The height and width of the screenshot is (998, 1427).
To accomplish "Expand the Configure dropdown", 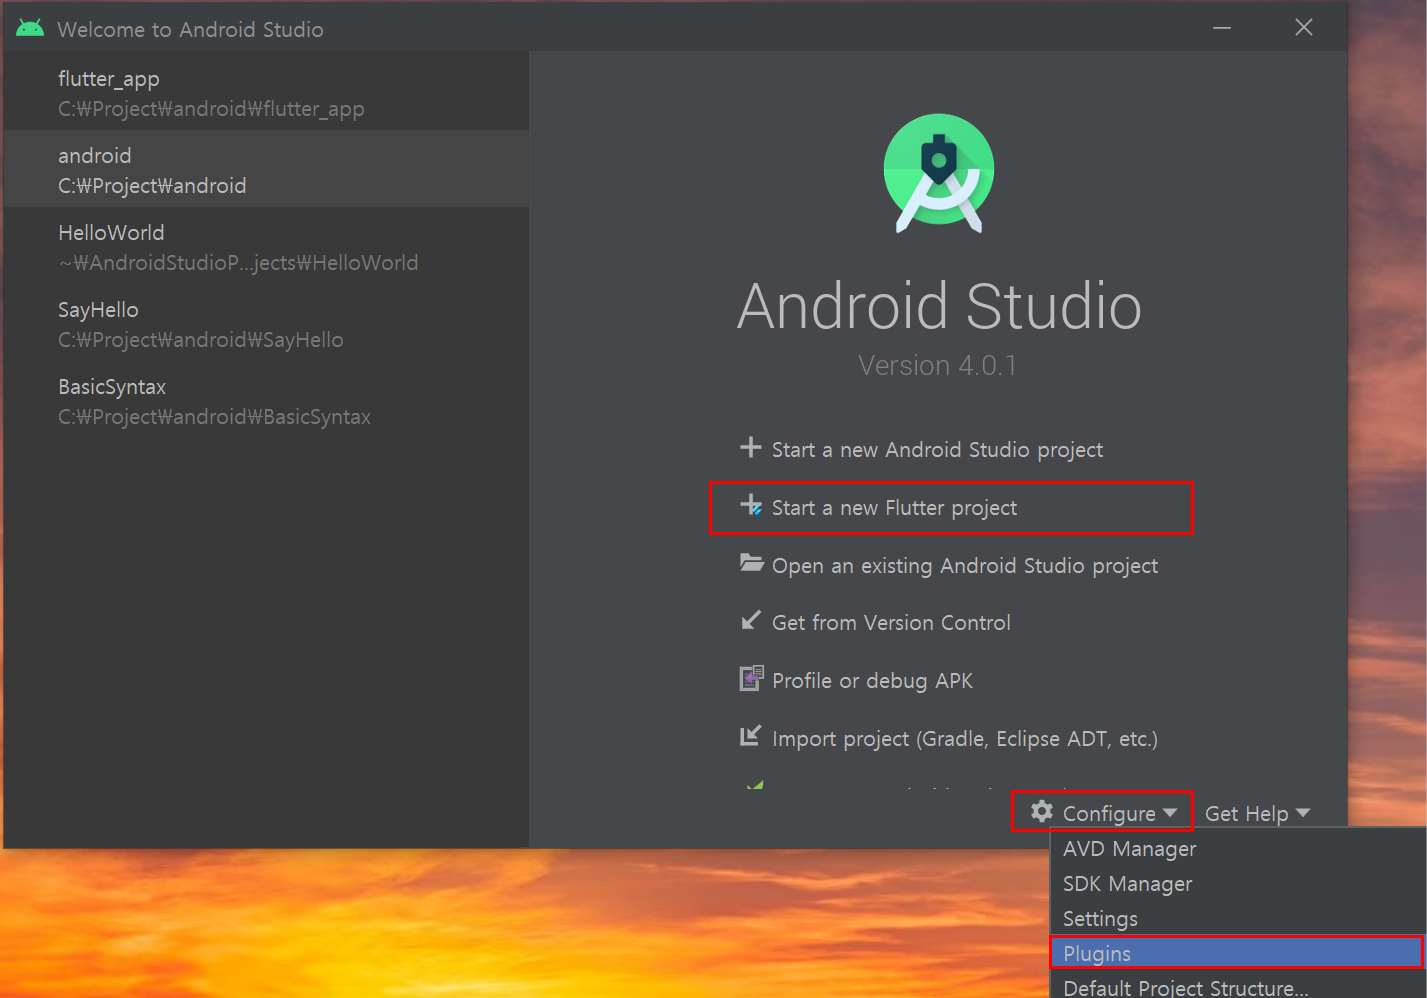I will pyautogui.click(x=1103, y=812).
